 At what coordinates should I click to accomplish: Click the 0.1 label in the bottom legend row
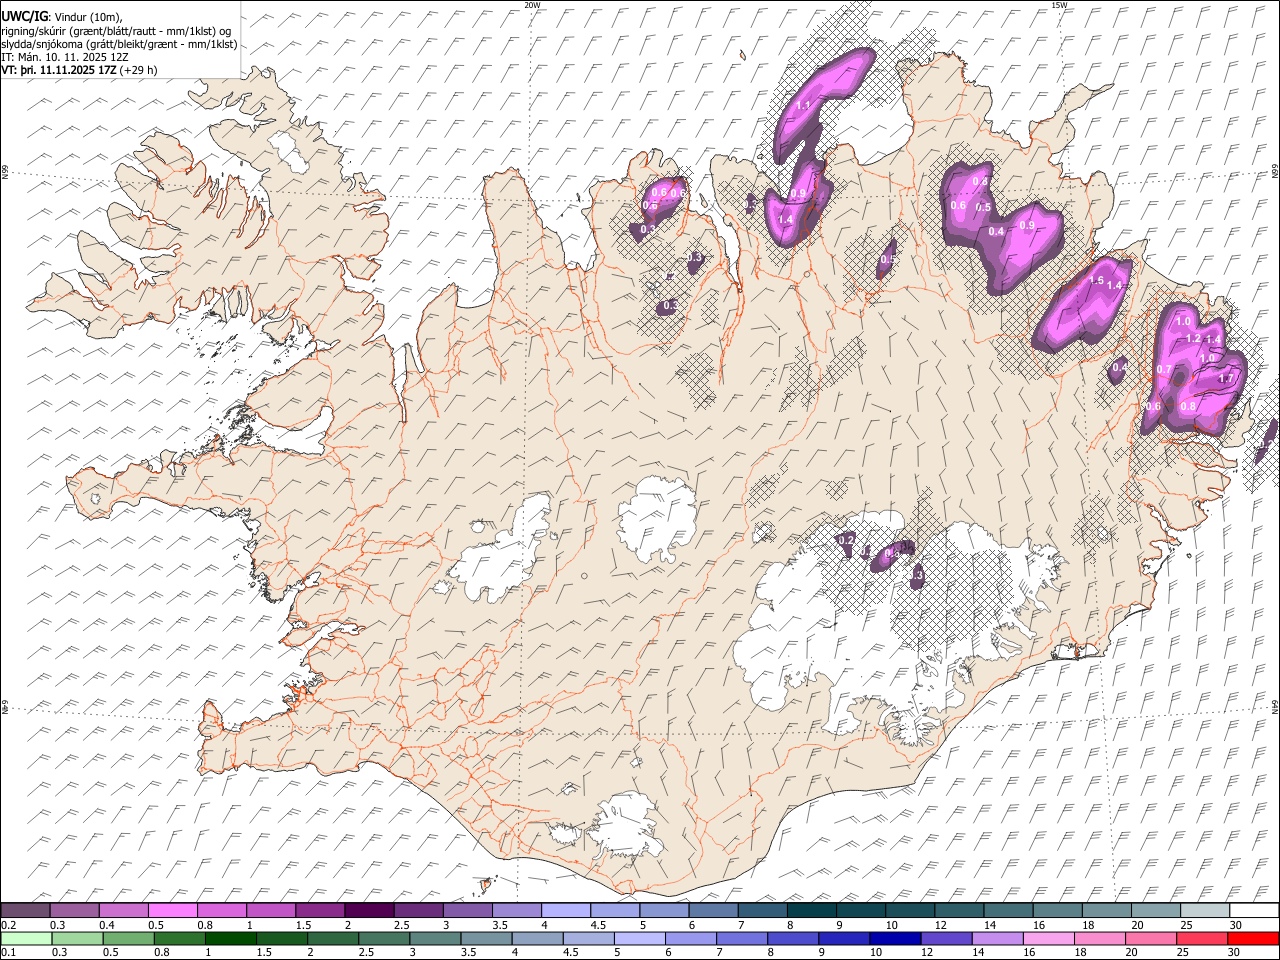pos(9,953)
